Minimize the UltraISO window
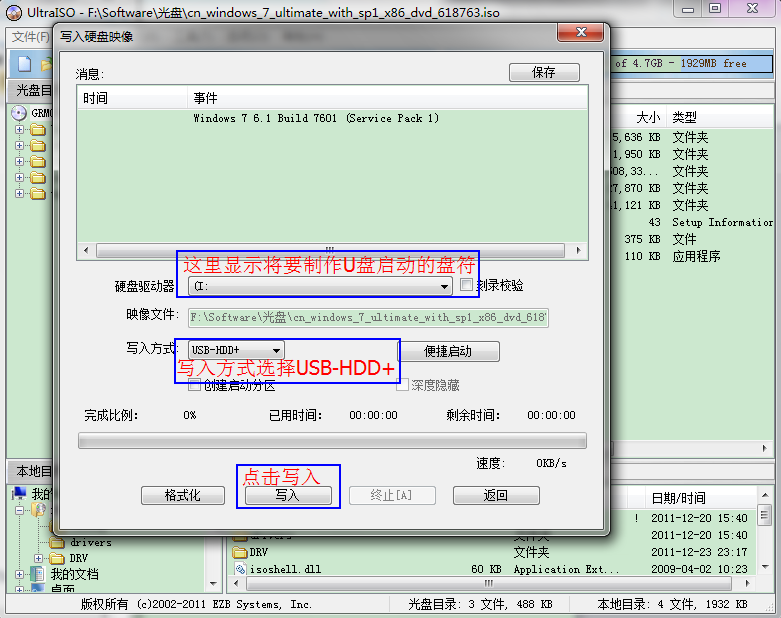The height and width of the screenshot is (618, 781). [x=688, y=8]
